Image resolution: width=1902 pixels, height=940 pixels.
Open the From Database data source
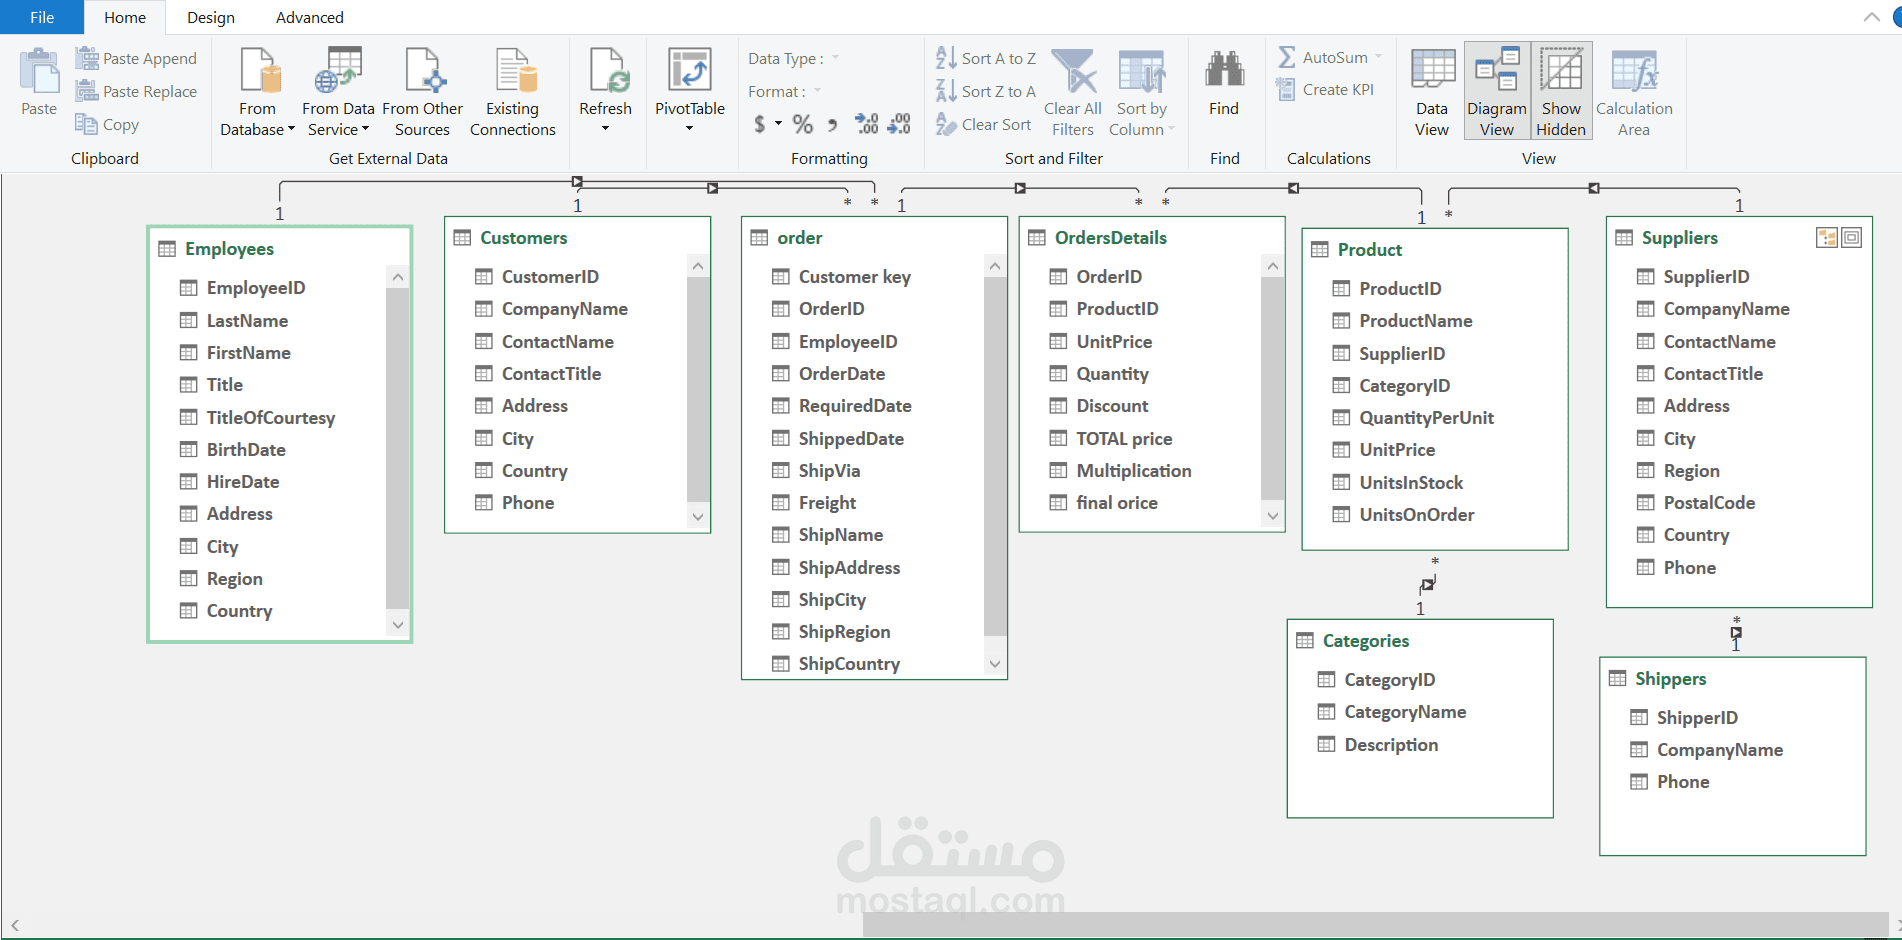click(257, 90)
